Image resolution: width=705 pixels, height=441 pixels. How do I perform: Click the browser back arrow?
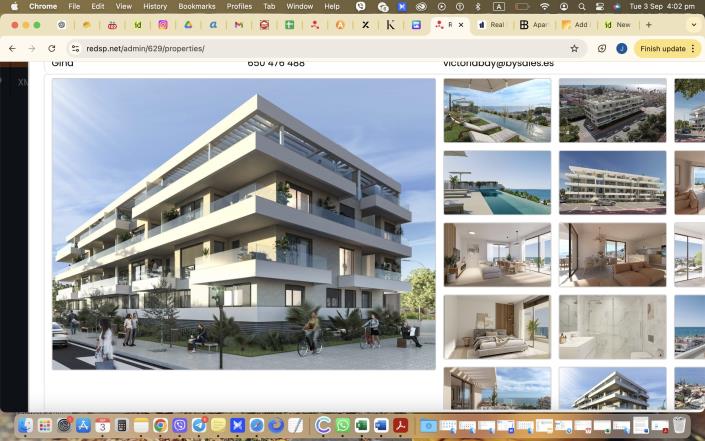tap(12, 48)
